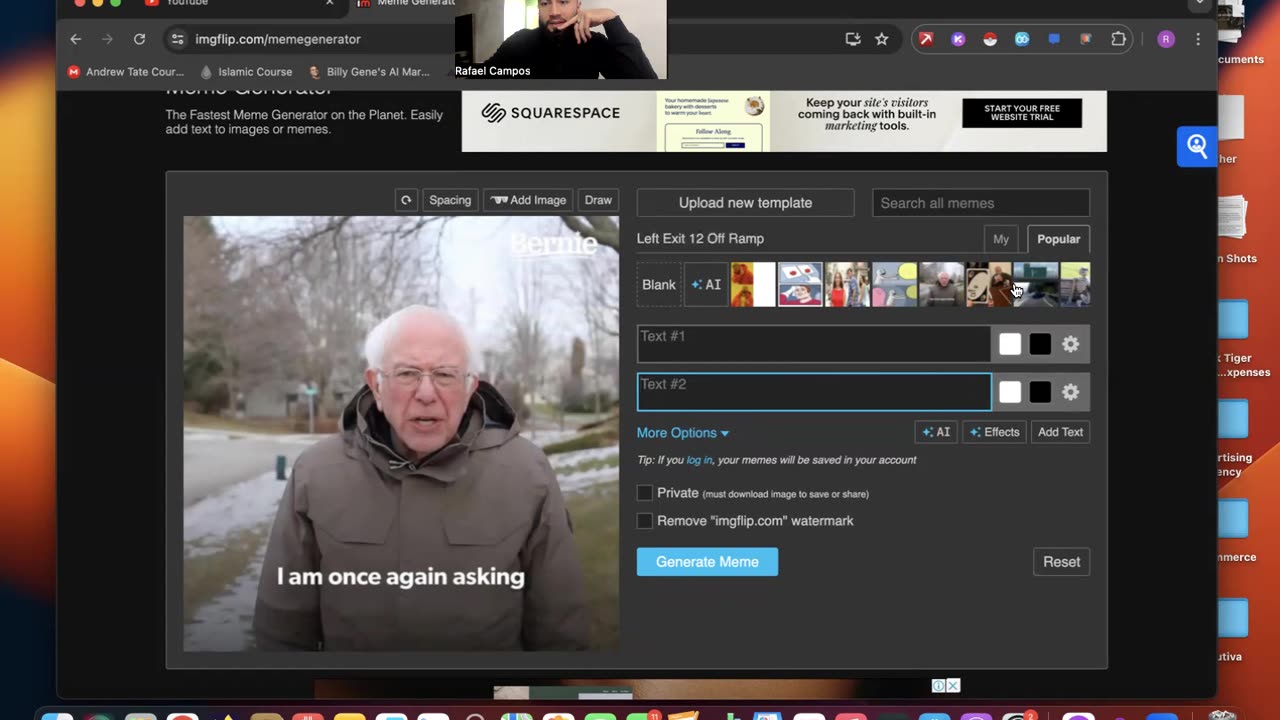This screenshot has height=720, width=1280.
Task: Open the Pokeball browser extension
Action: click(990, 39)
